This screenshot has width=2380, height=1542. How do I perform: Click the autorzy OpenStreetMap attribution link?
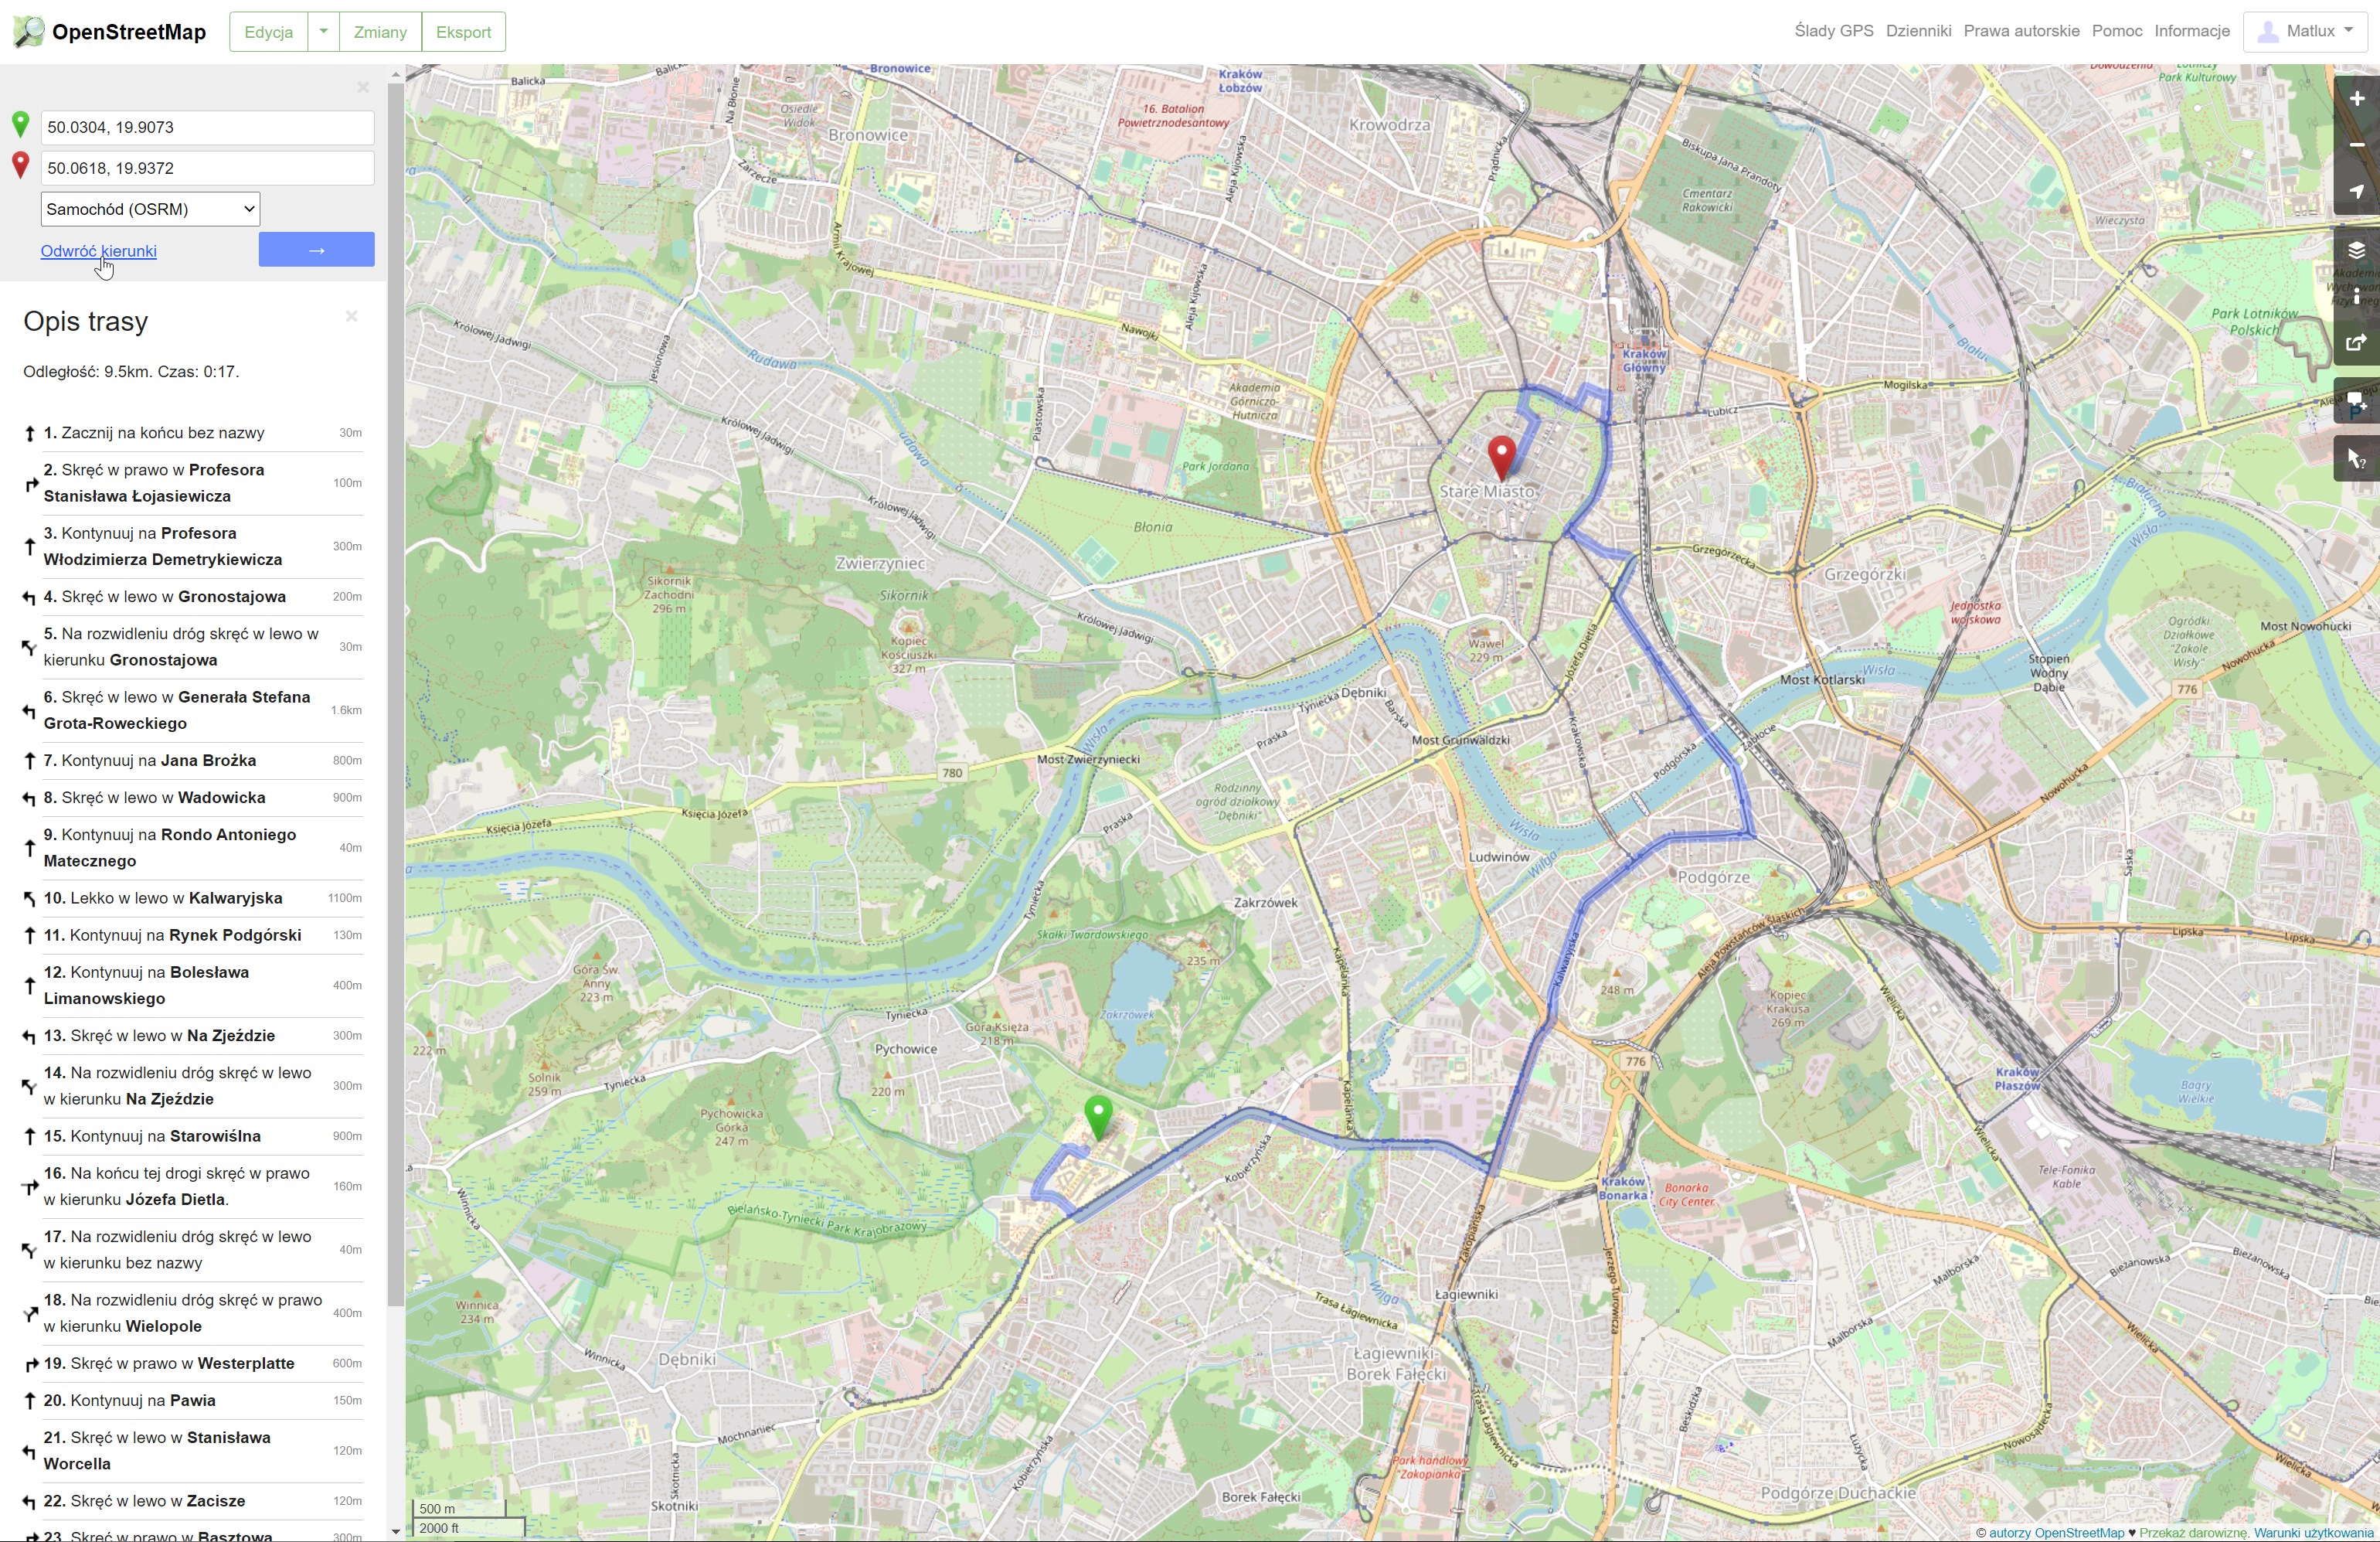click(2056, 1533)
